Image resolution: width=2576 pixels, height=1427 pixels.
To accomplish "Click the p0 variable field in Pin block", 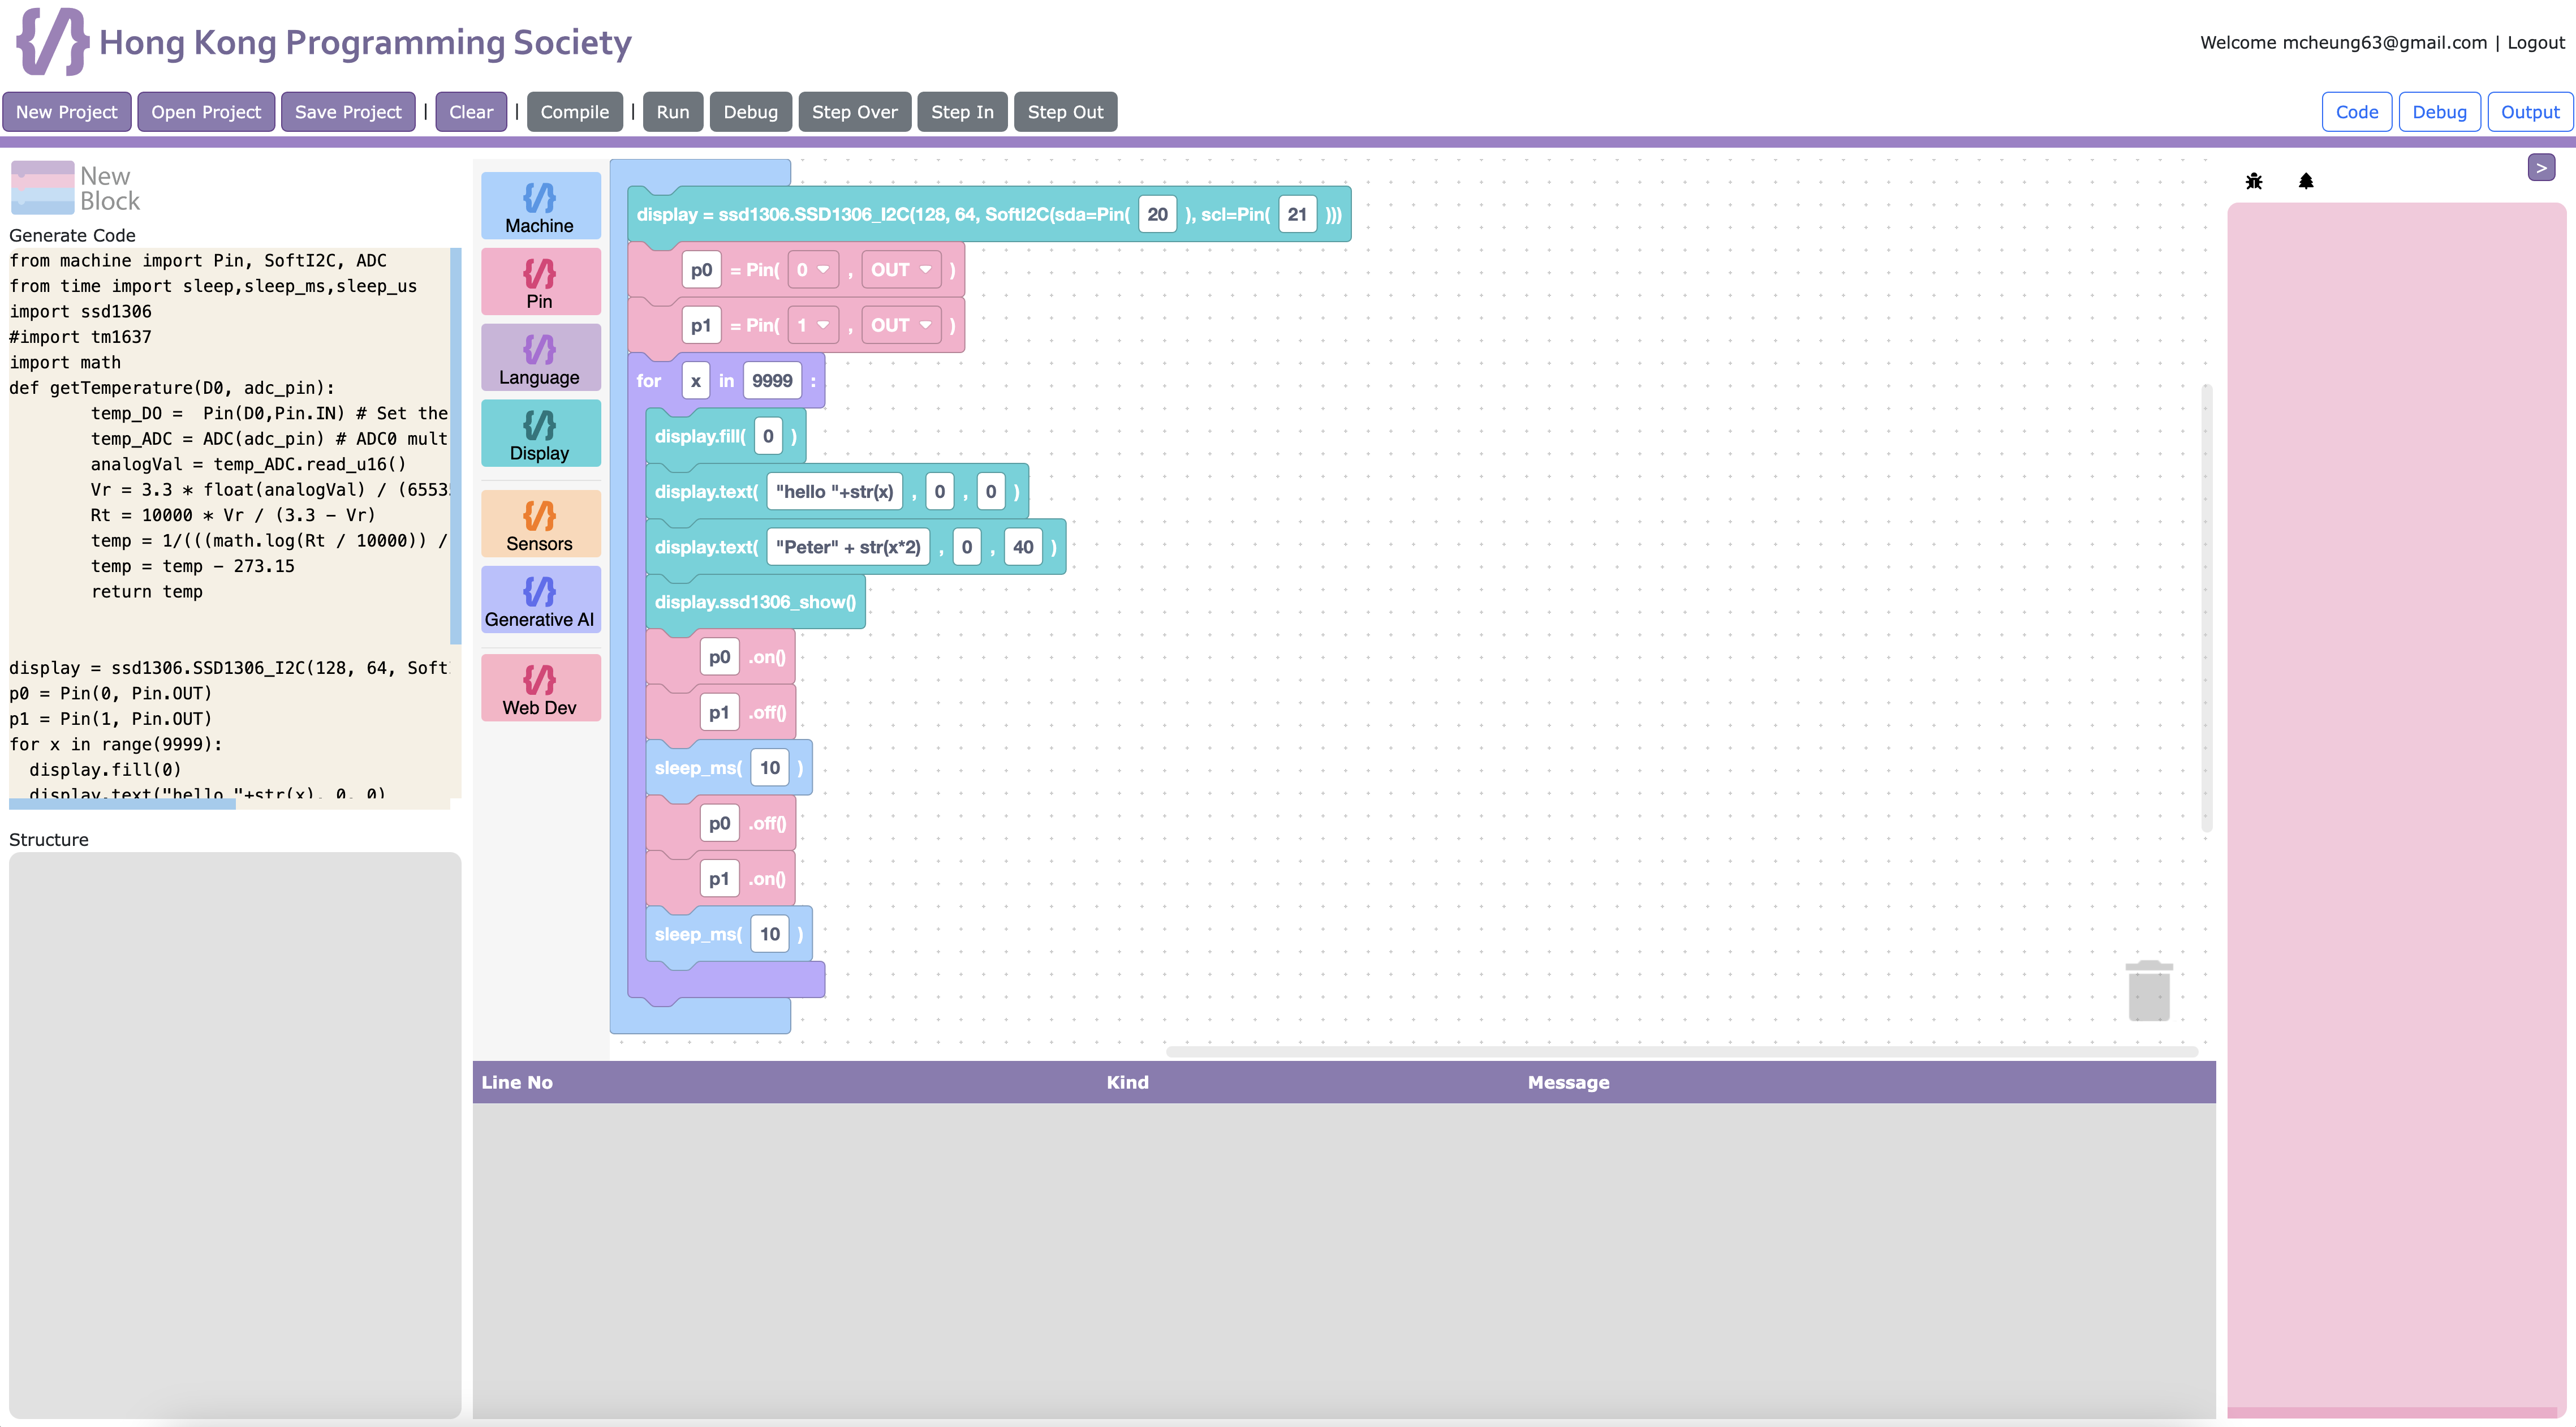I will (701, 270).
